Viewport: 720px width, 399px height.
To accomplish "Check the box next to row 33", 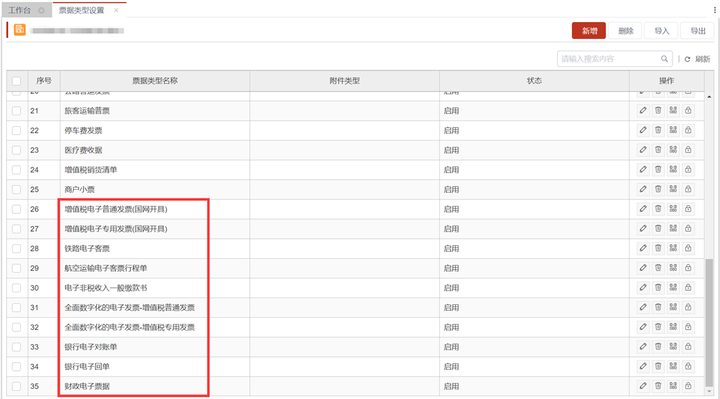I will 17,347.
